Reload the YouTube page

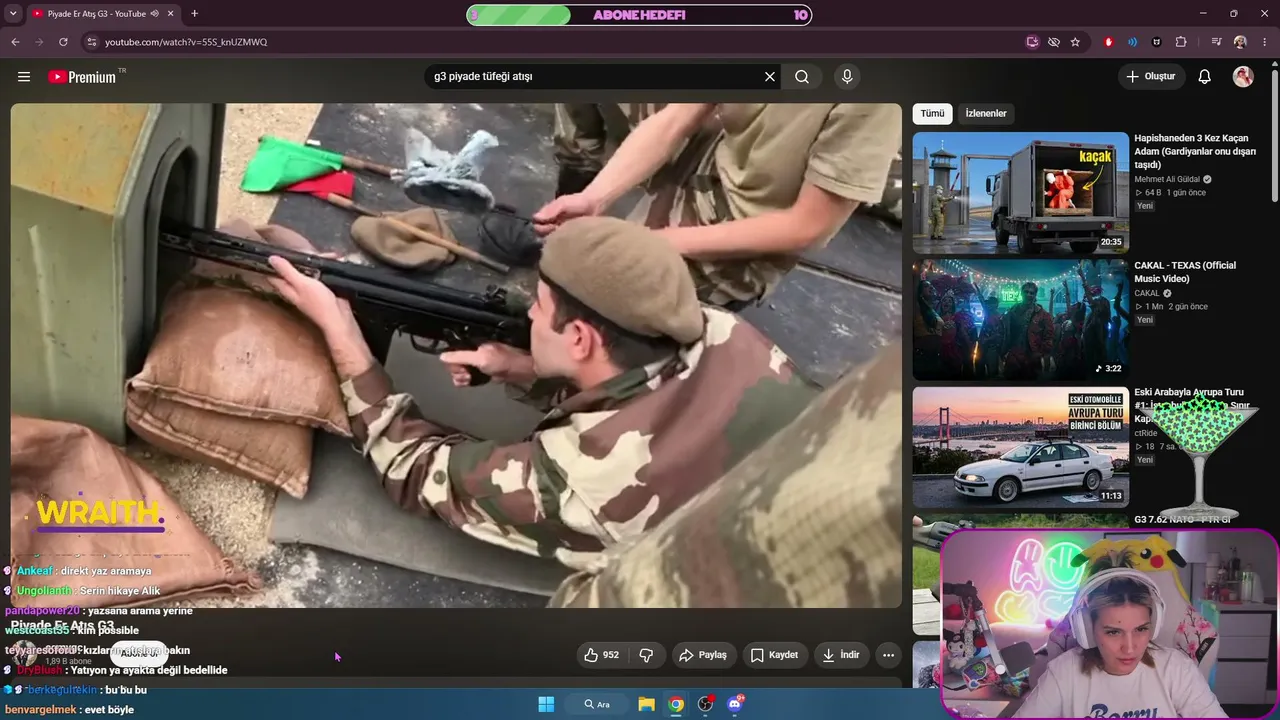(x=63, y=42)
